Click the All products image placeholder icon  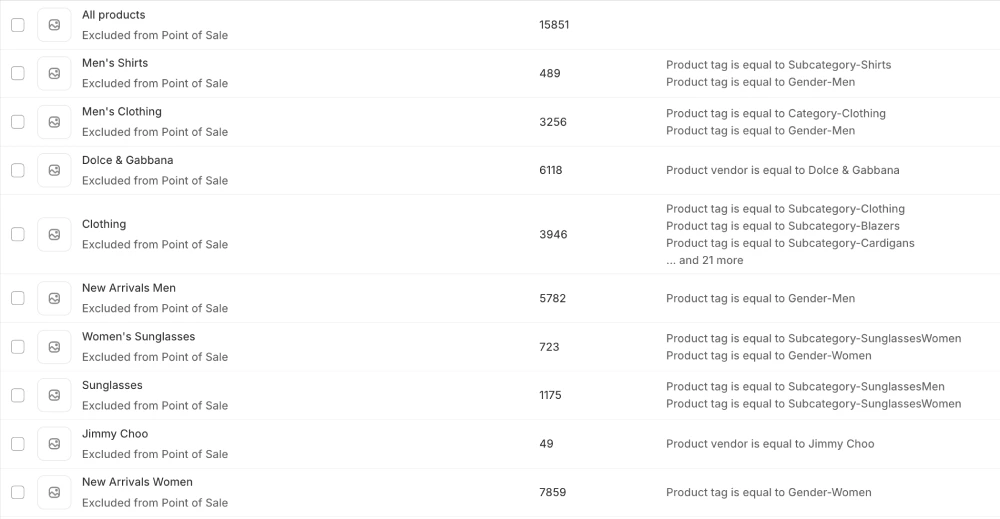tap(54, 25)
